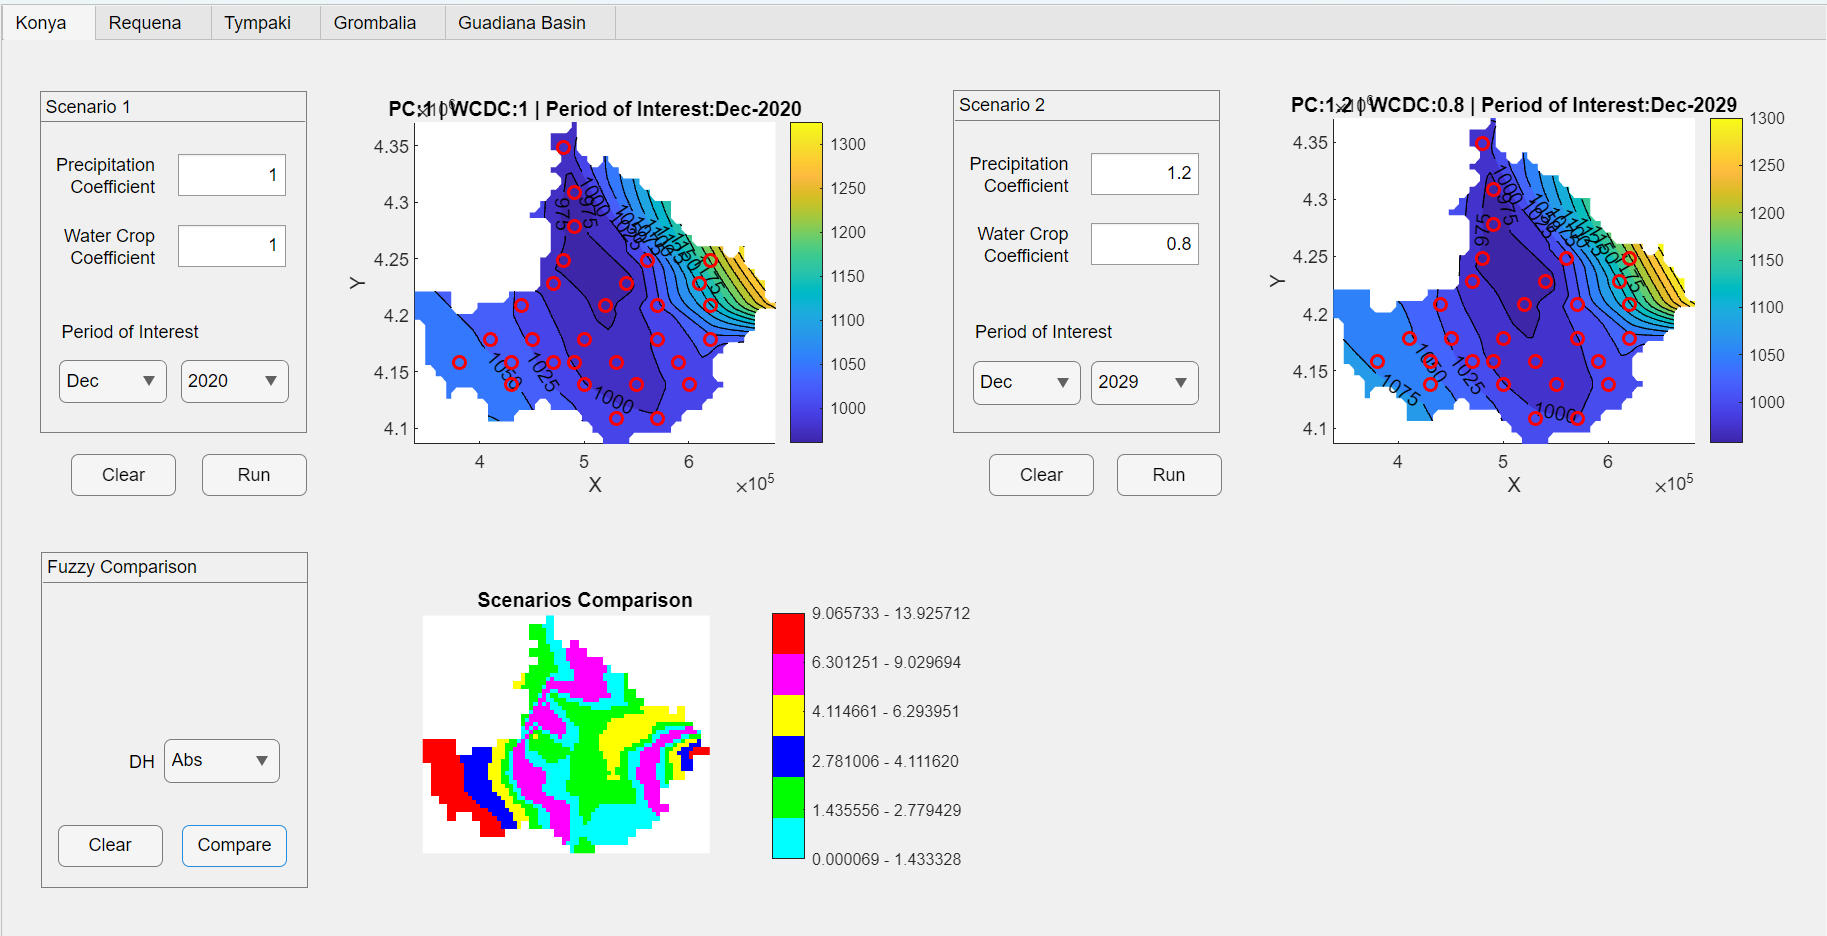1827x936 pixels.
Task: Click the magenta legend swatch 6.301251 - 9.029694
Action: tap(788, 674)
